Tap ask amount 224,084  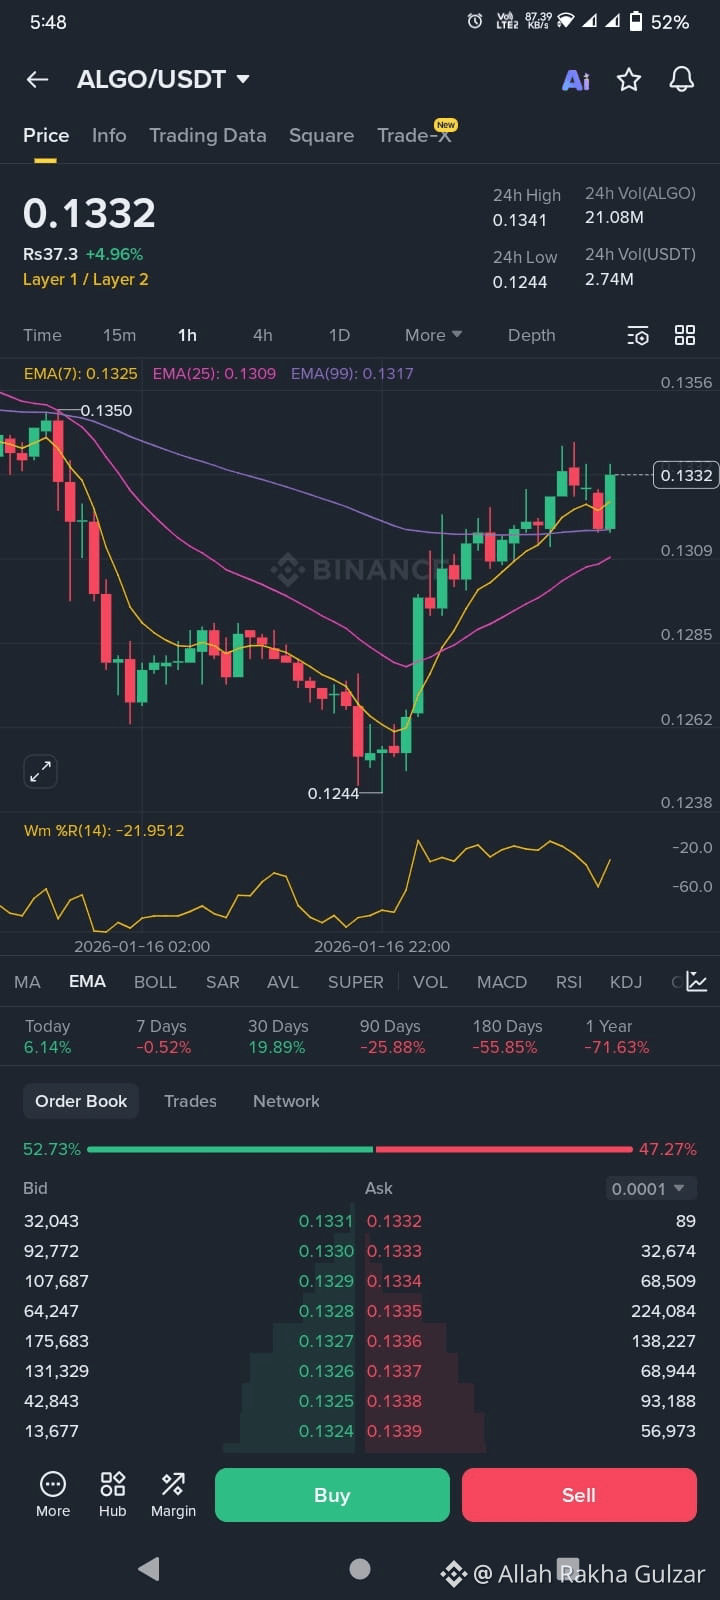pos(663,1311)
